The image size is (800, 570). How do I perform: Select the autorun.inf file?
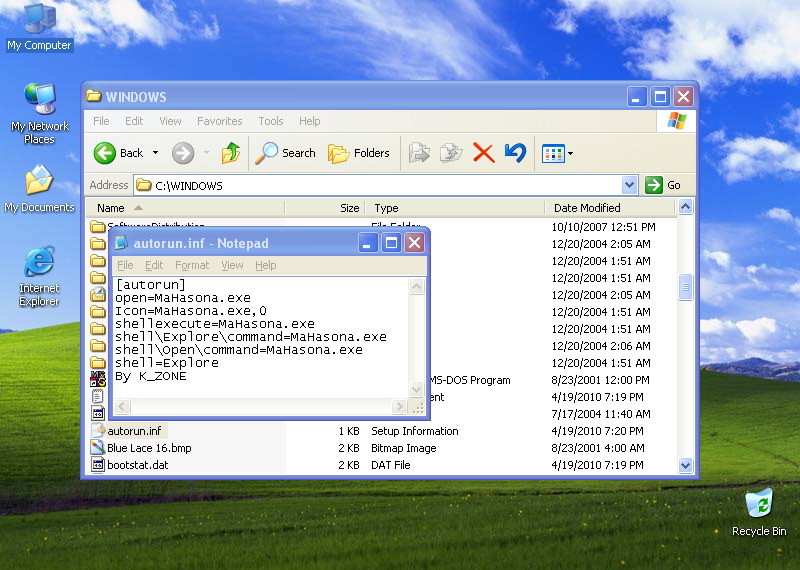tap(134, 431)
